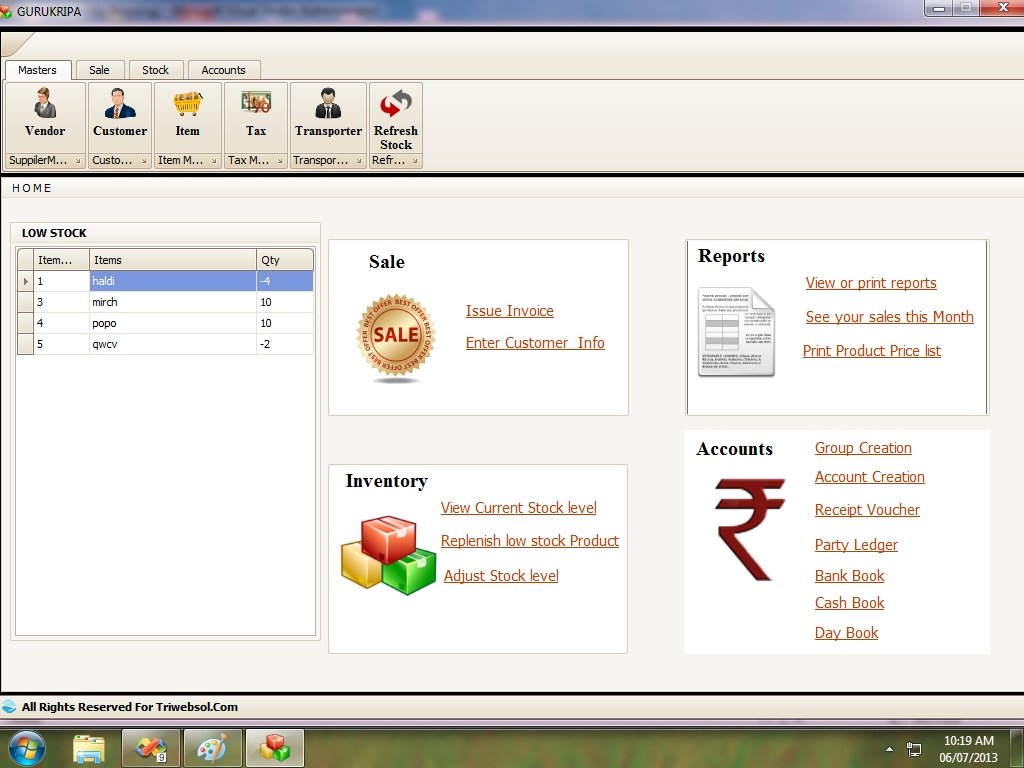Screen dimensions: 1024x768
Task: Click the Issue Invoice link
Action: coord(510,311)
